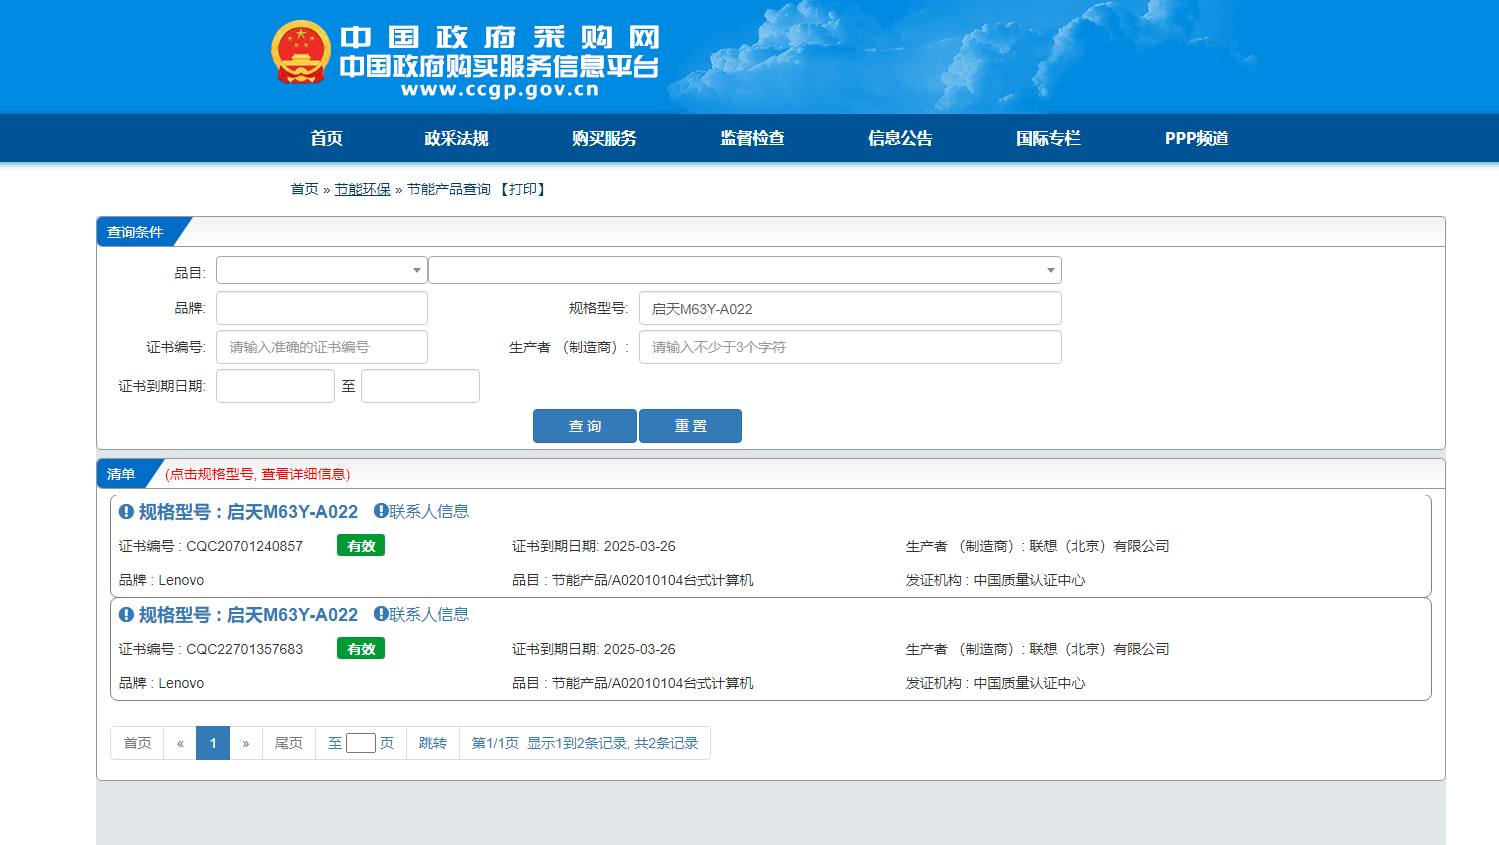1499x845 pixels.
Task: Go to 首页 in pagination
Action: point(137,743)
